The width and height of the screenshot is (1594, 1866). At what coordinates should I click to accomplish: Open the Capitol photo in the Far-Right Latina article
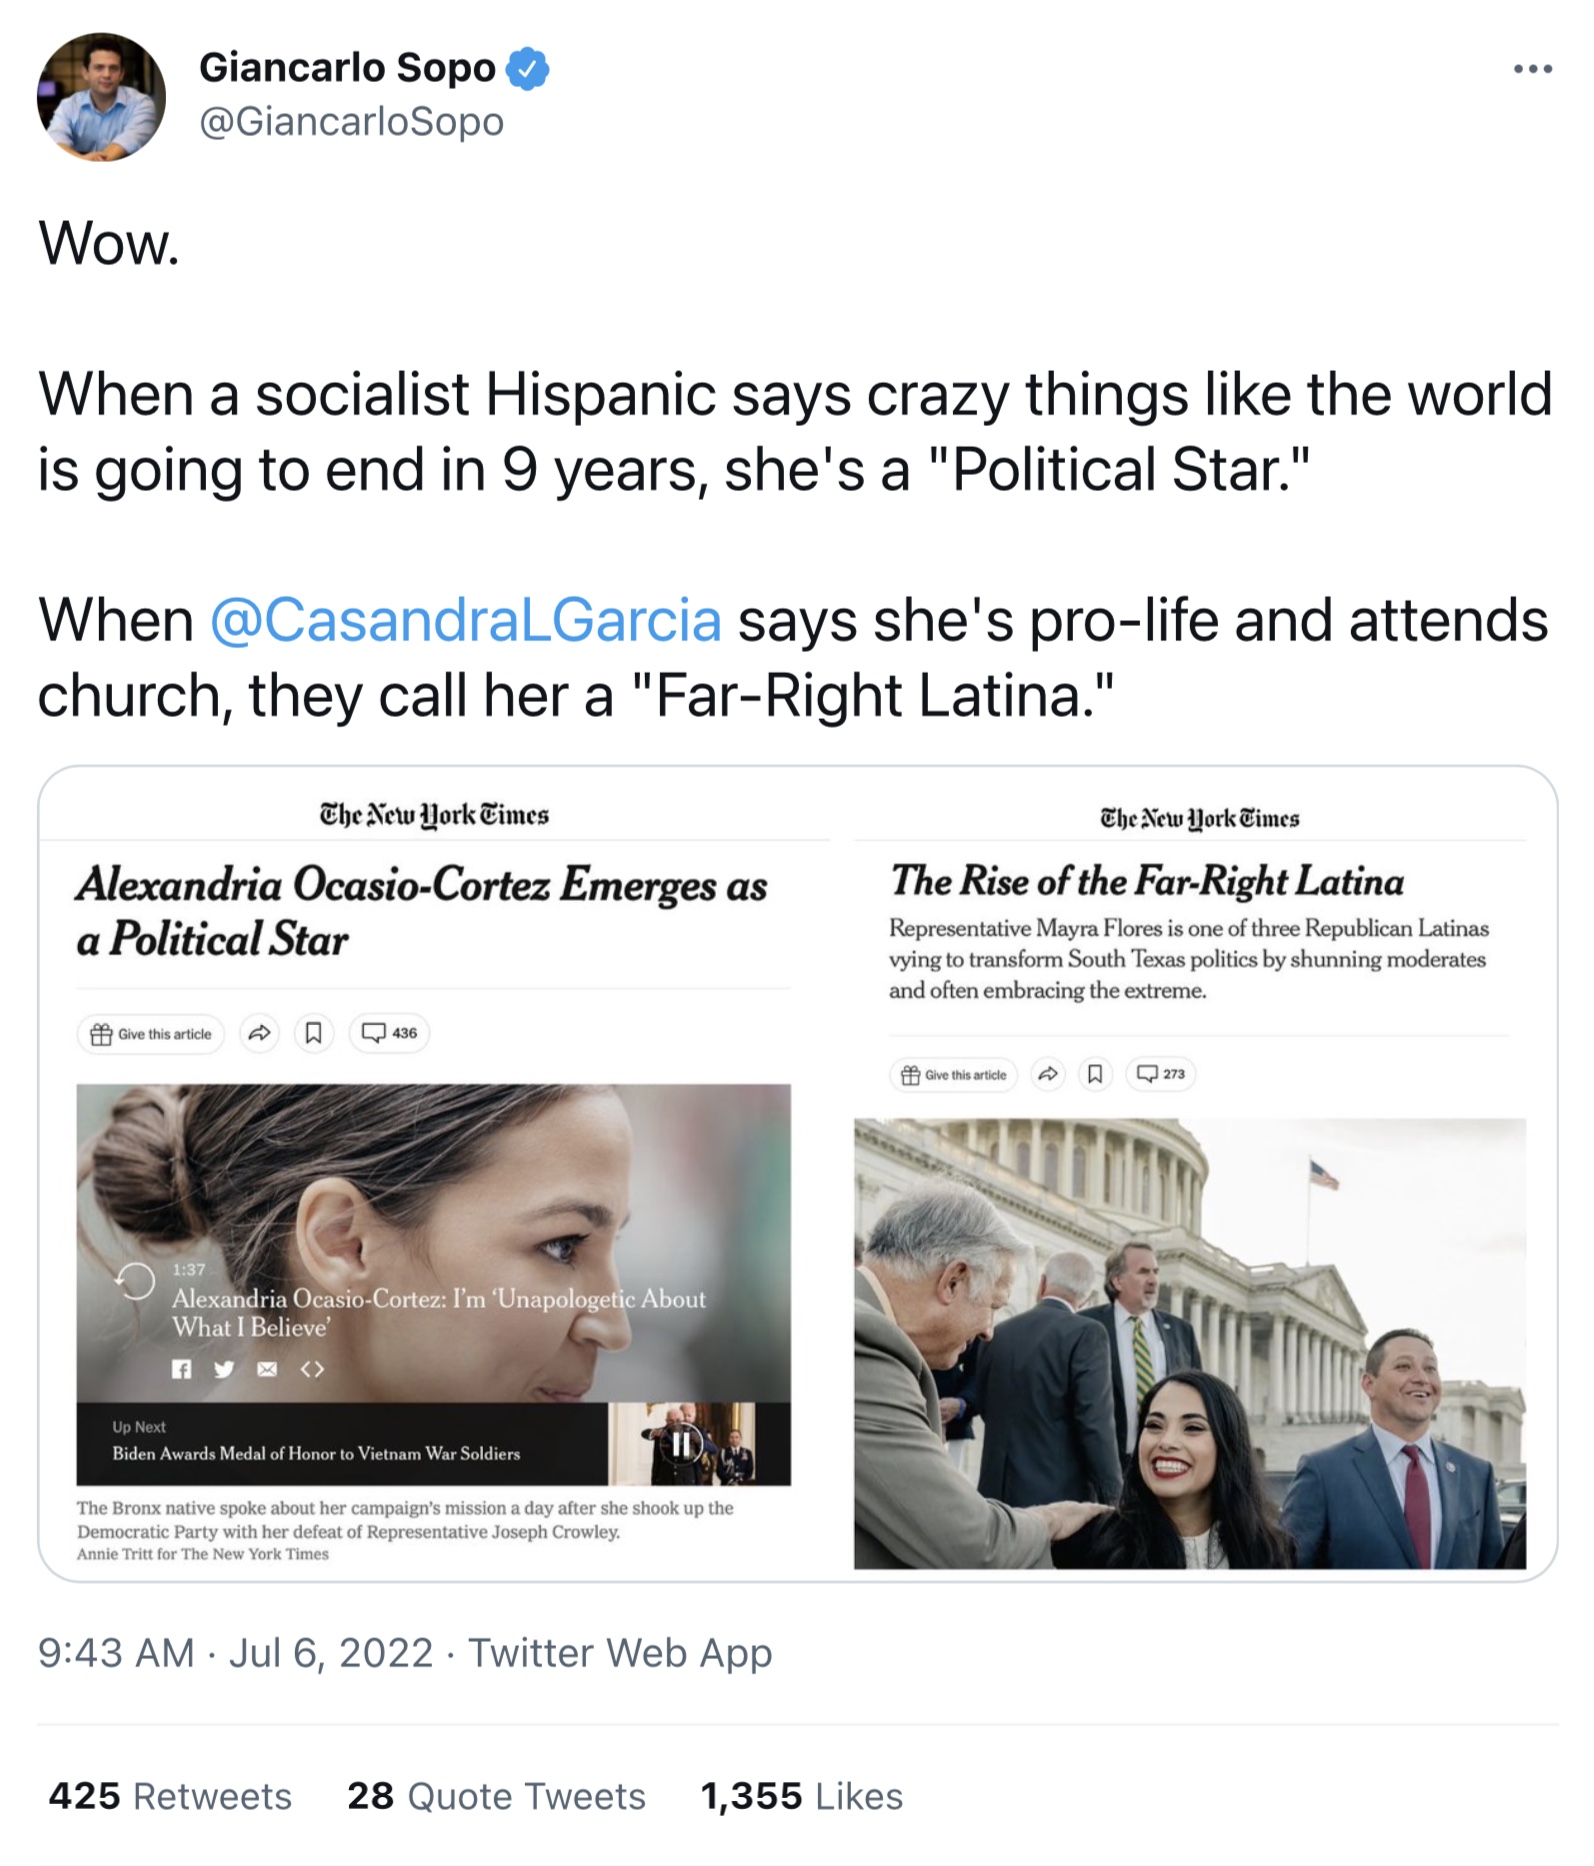click(1189, 1343)
